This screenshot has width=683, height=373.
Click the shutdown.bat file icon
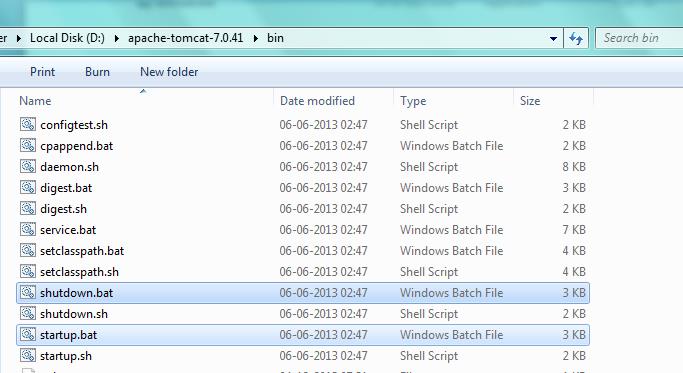point(27,292)
